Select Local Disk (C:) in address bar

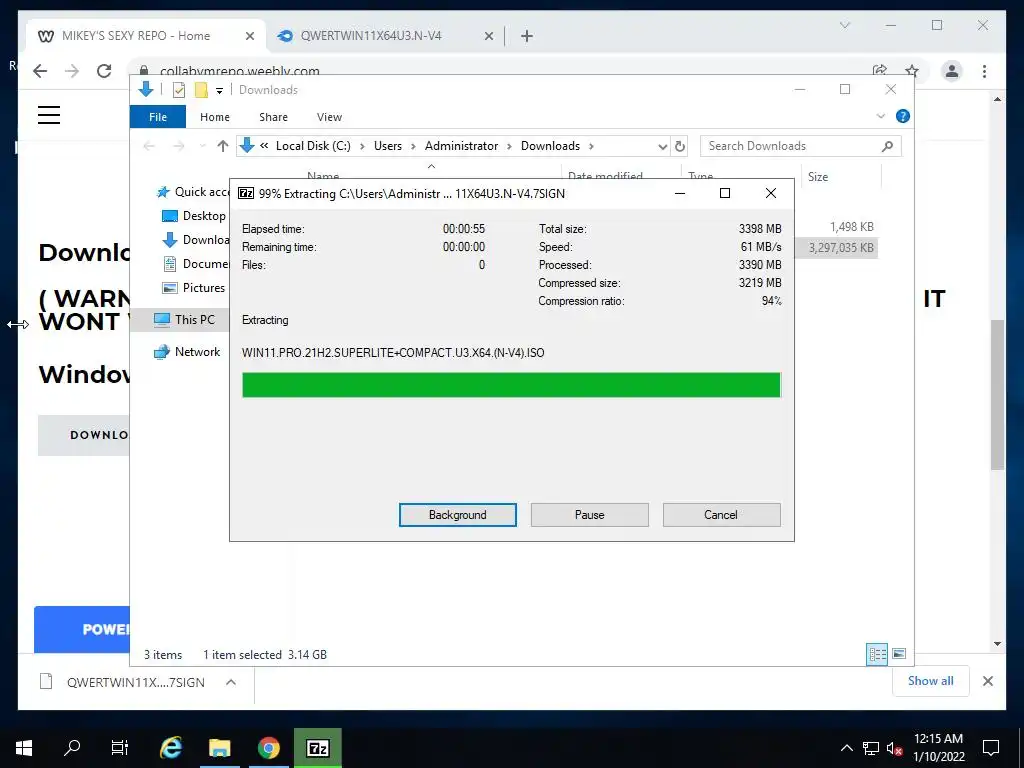313,146
